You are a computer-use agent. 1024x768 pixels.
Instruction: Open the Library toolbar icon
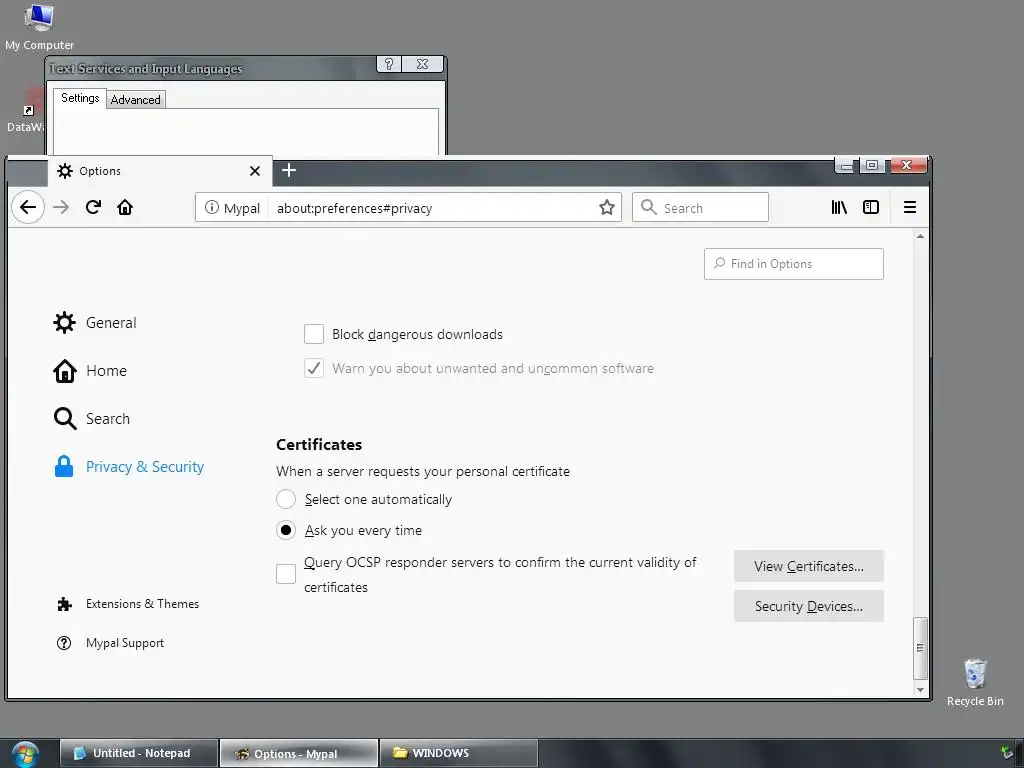(x=839, y=208)
